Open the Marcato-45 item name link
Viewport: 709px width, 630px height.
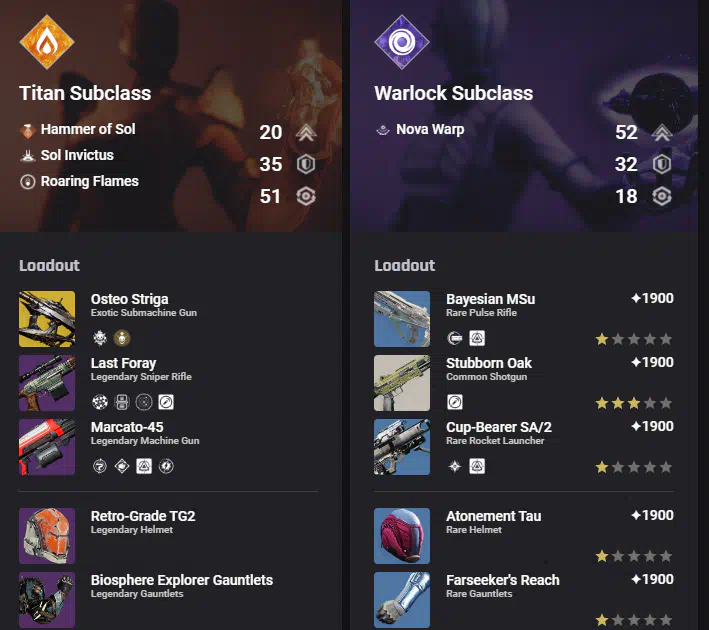click(x=127, y=427)
